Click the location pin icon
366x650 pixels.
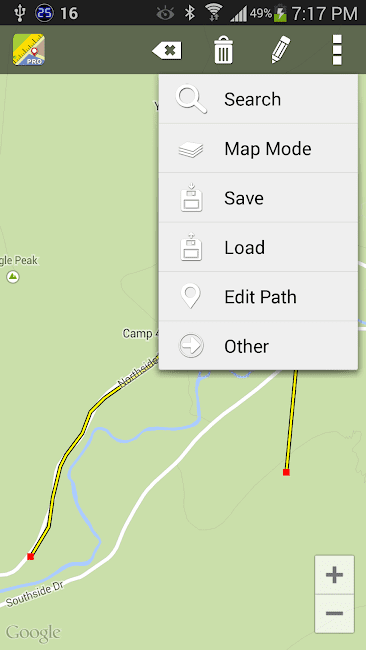[191, 296]
